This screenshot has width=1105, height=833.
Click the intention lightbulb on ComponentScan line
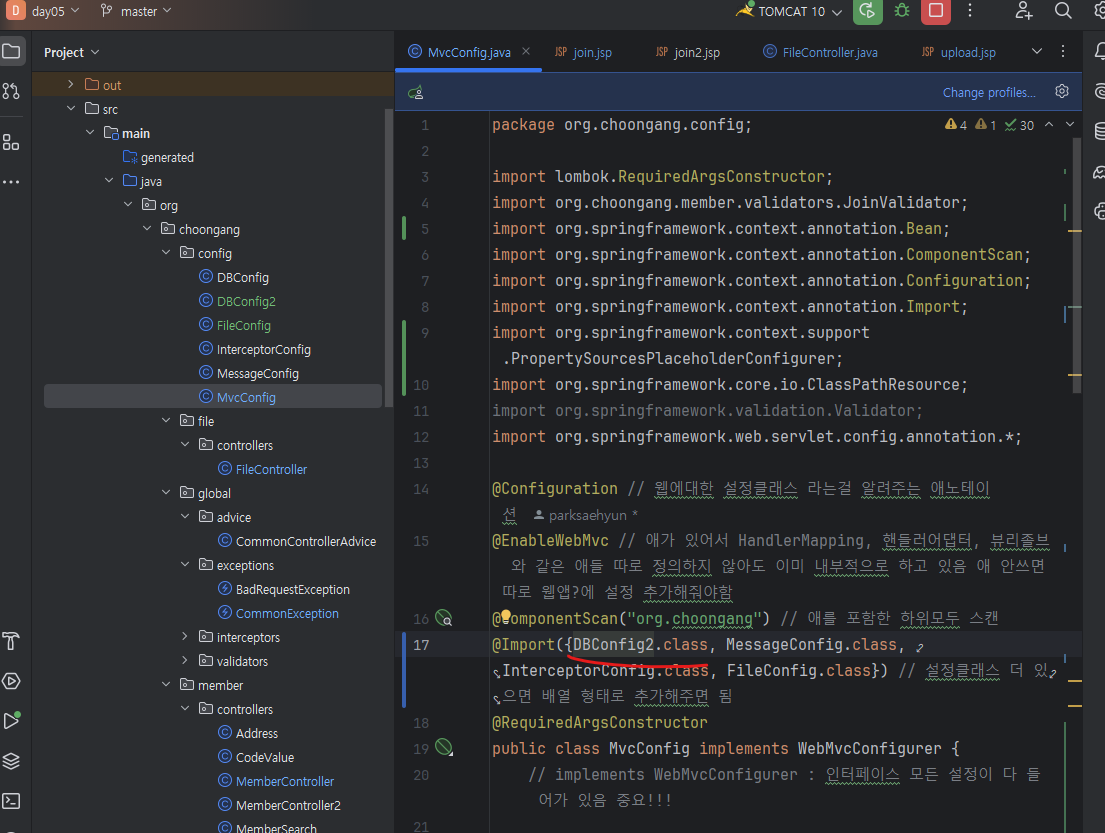[x=505, y=617]
